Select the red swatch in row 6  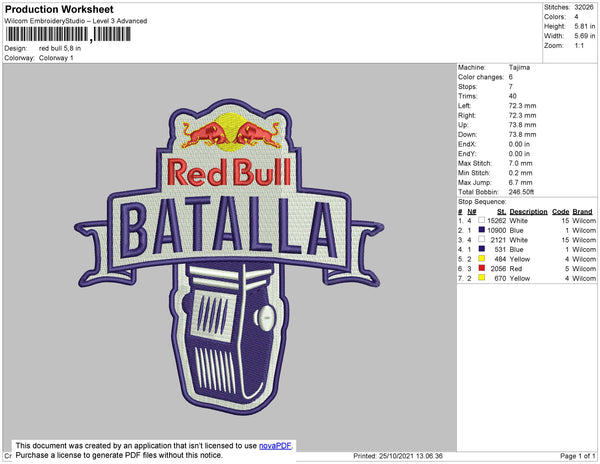coord(481,268)
